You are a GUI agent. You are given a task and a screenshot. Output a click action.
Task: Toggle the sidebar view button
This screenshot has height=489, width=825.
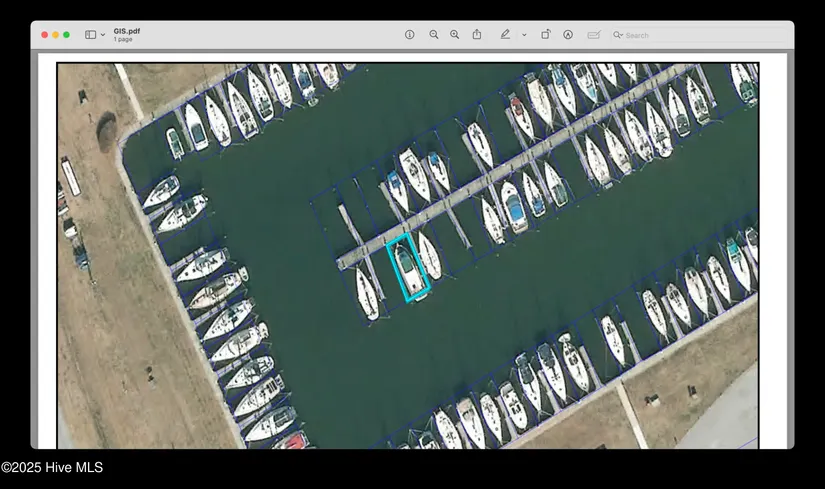tap(90, 34)
